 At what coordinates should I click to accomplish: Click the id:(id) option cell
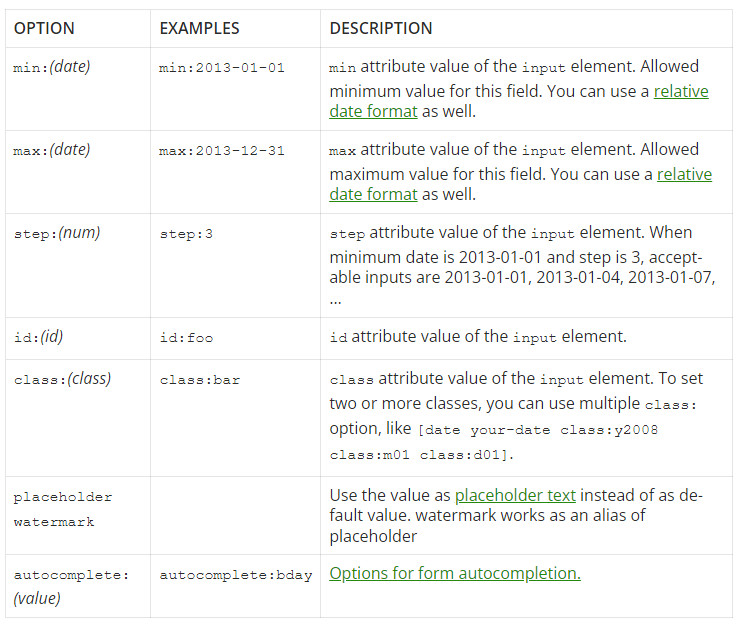(x=38, y=337)
